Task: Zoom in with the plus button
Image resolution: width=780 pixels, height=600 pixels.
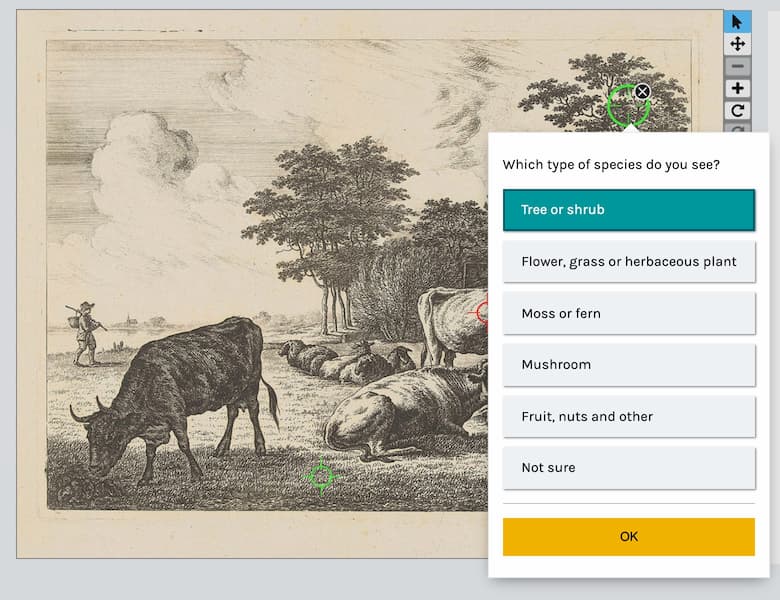Action: click(x=737, y=88)
